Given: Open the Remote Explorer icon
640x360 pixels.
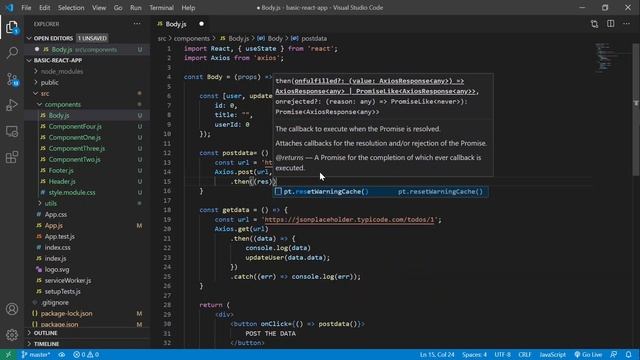Looking at the screenshot, I should pos(12,131).
